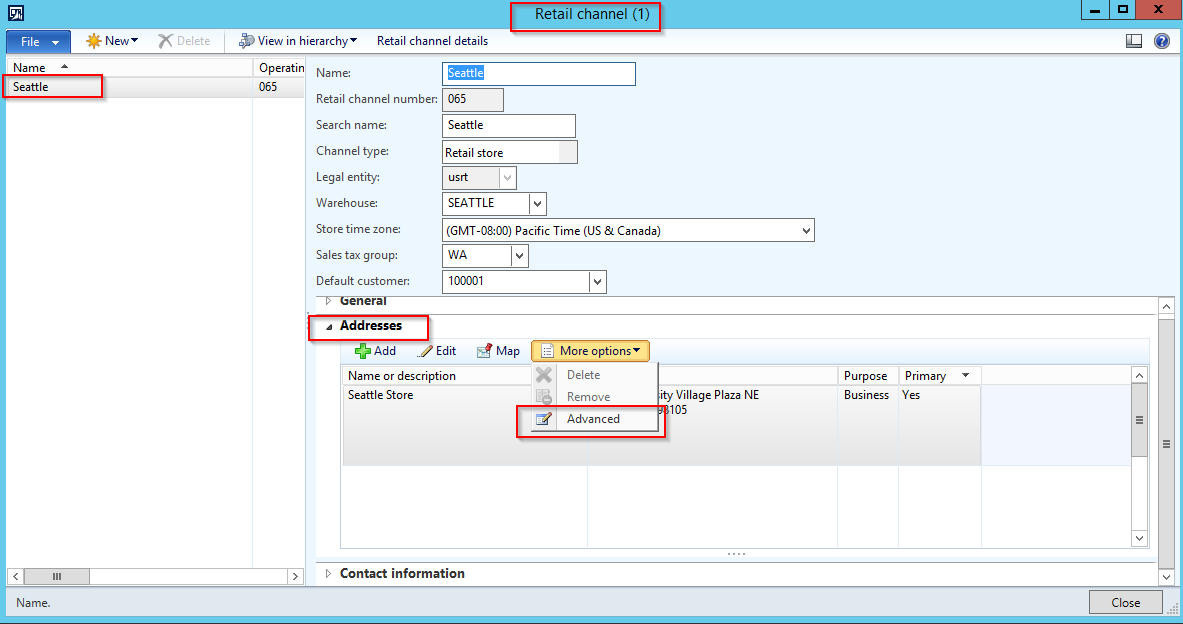Click the View in hierarchy icon
The image size is (1183, 624).
245,41
